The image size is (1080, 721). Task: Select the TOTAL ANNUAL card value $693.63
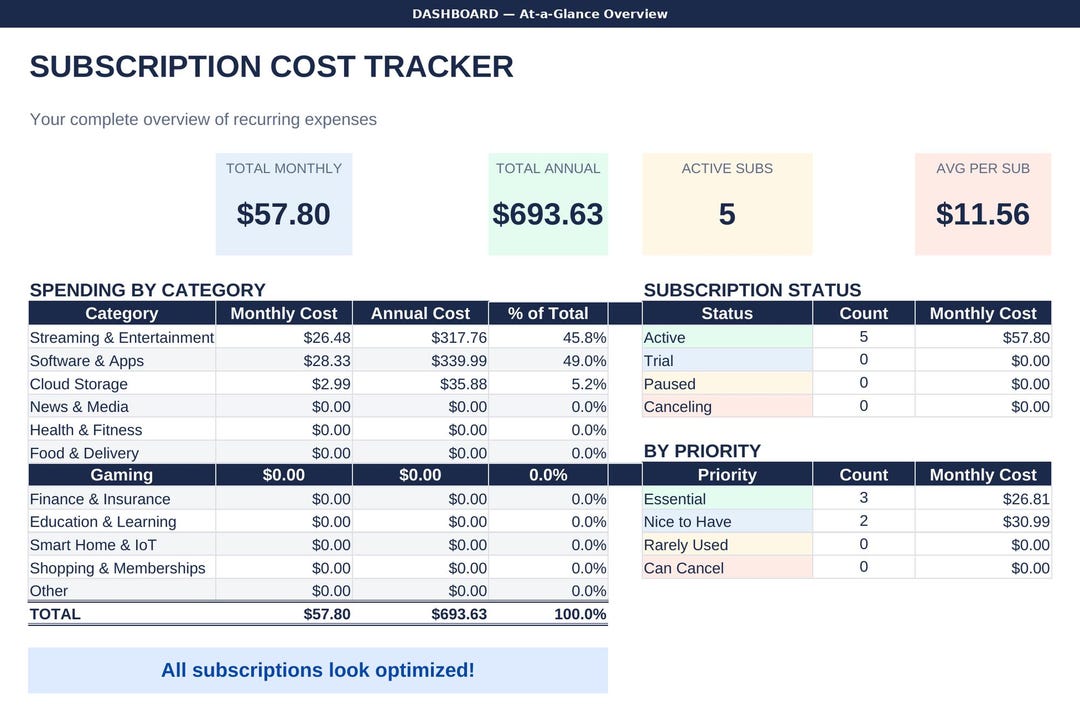[548, 214]
